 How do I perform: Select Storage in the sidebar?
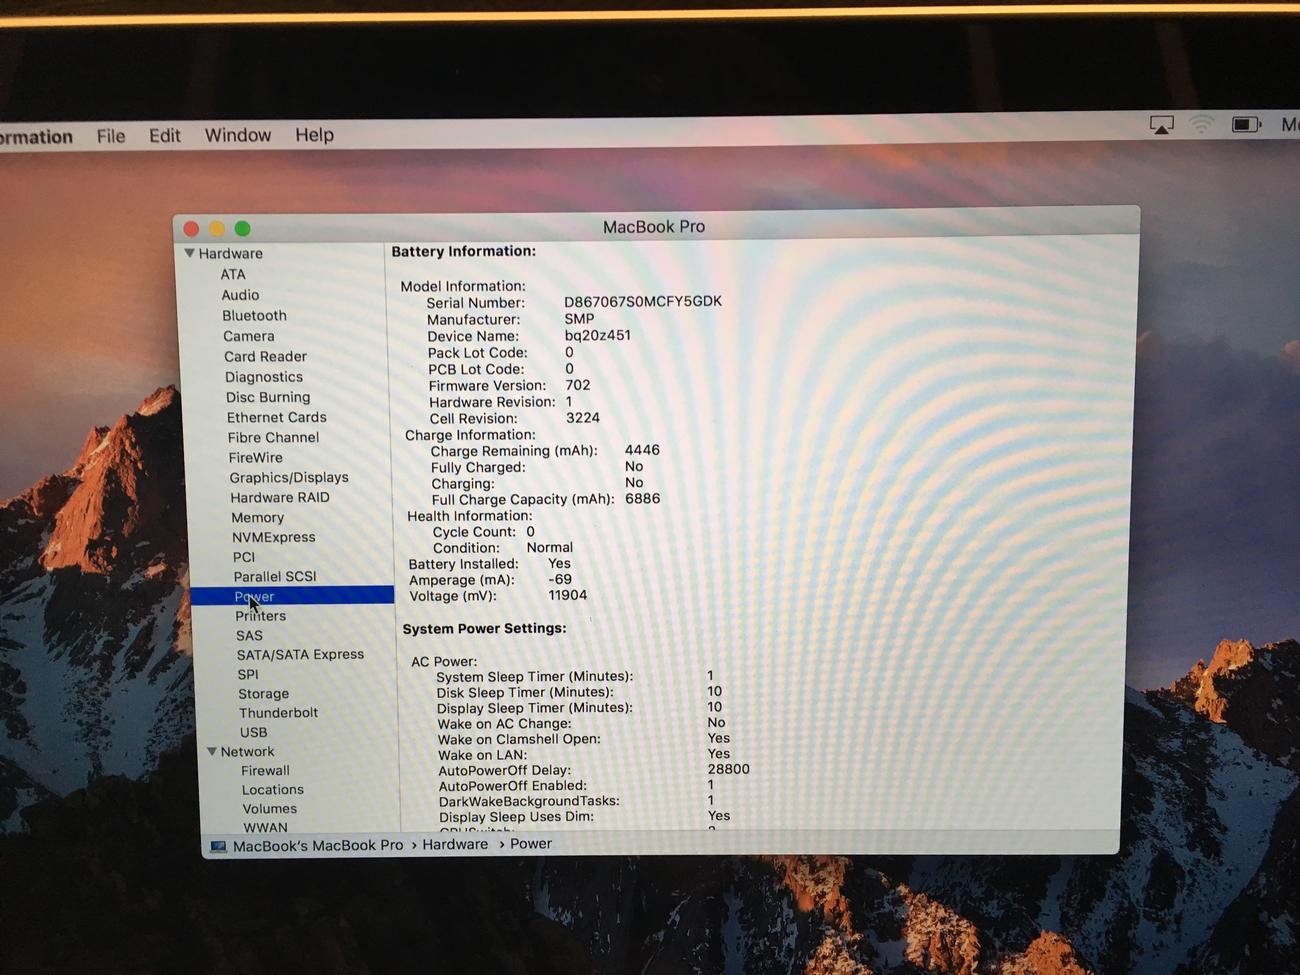(264, 694)
